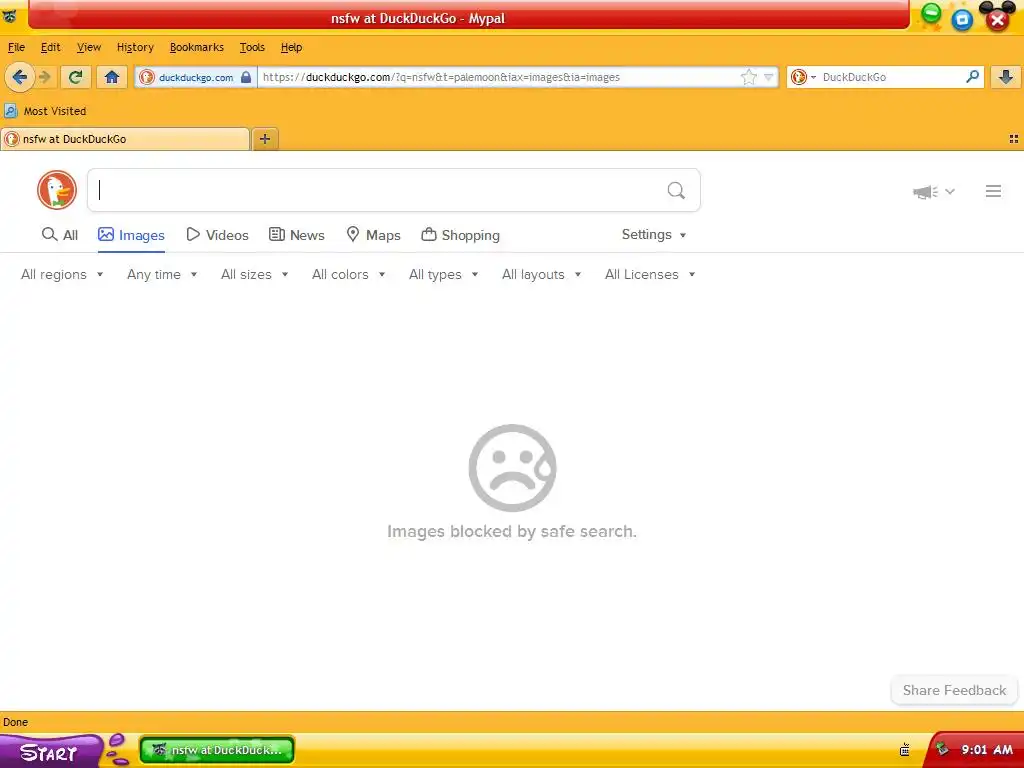1024x768 pixels.
Task: Click the DuckDuckGo search submit magnifier
Action: (x=676, y=190)
